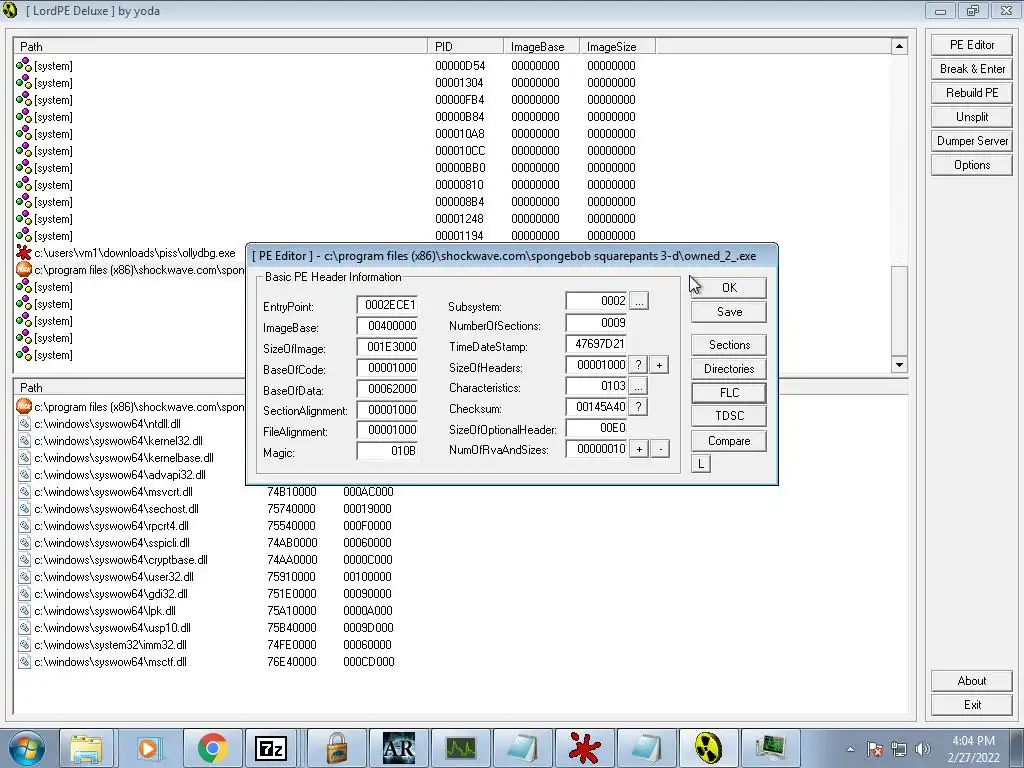The width and height of the screenshot is (1024, 768).
Task: Click Compare button in PE Editor
Action: pyautogui.click(x=729, y=441)
